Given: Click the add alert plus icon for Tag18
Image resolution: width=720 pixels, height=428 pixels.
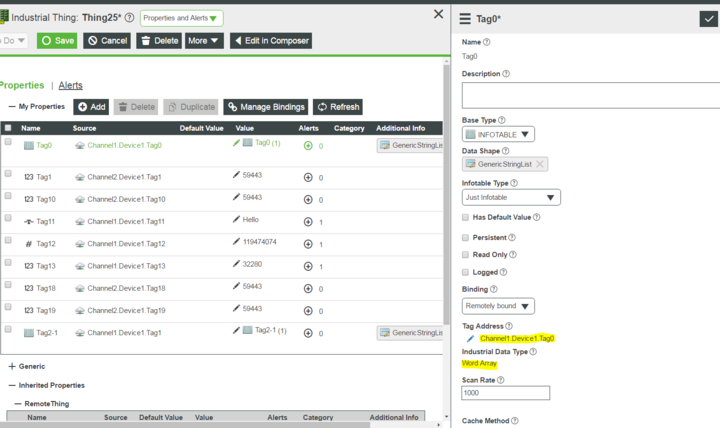Looking at the screenshot, I should coord(308,288).
